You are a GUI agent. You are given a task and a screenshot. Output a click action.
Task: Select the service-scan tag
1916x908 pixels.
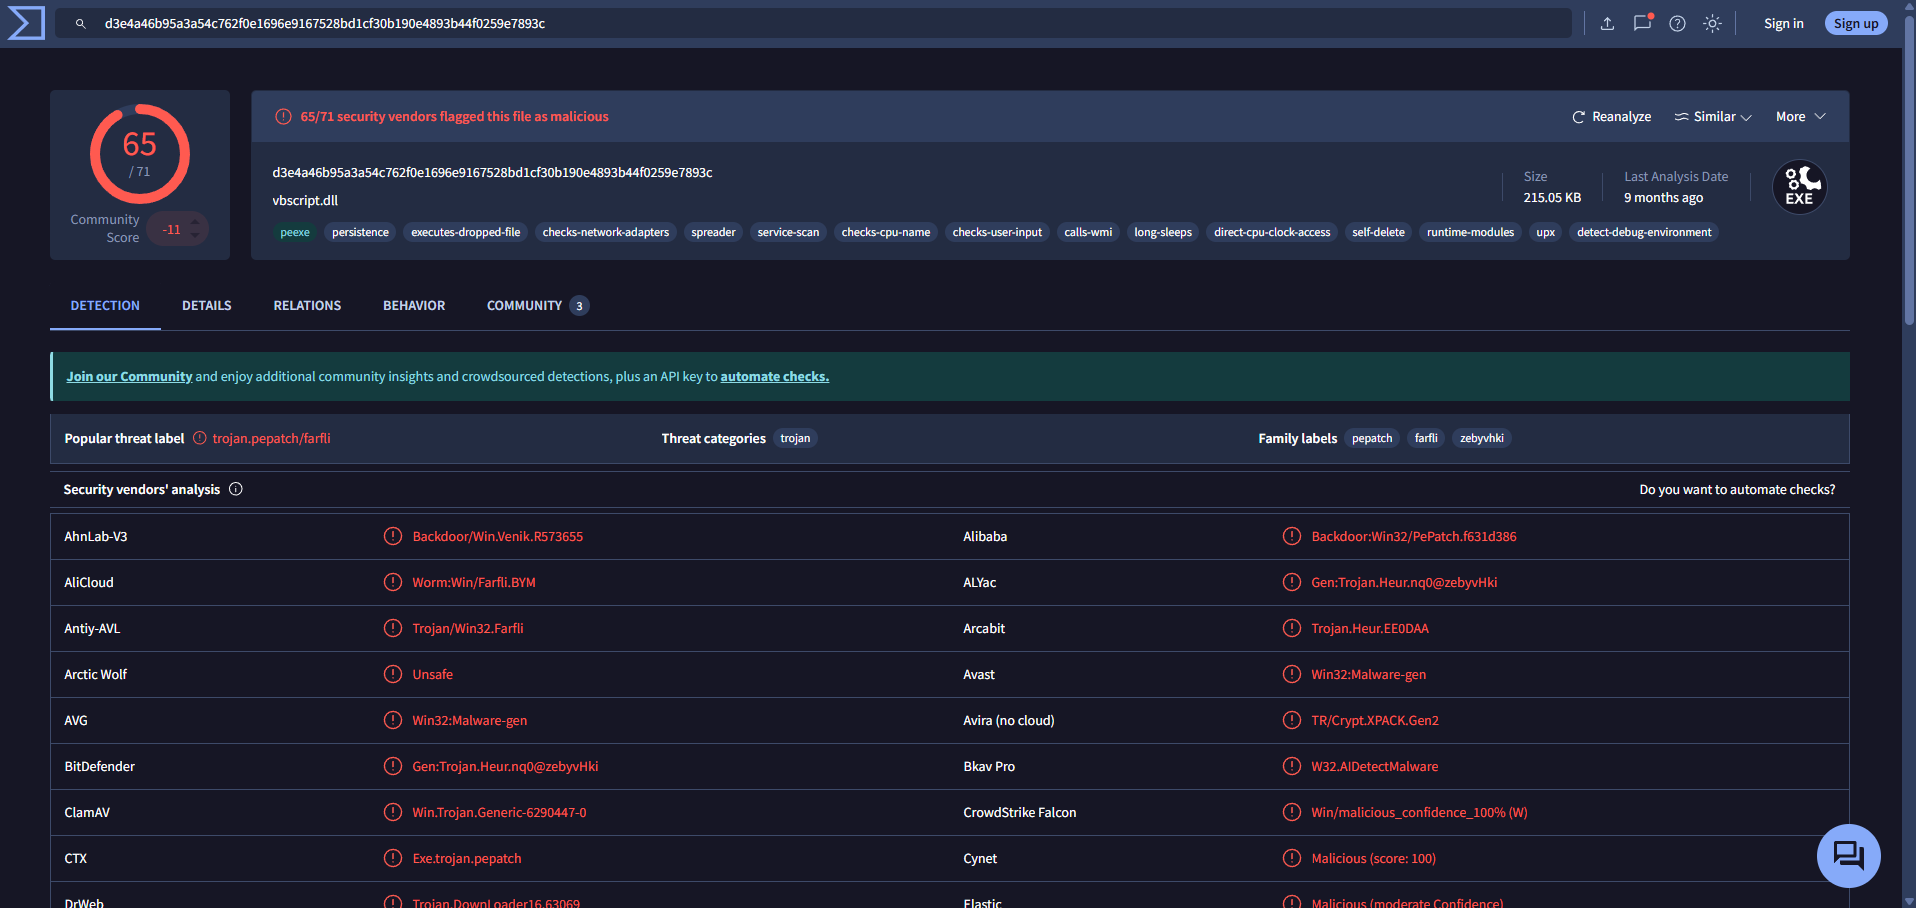(788, 232)
